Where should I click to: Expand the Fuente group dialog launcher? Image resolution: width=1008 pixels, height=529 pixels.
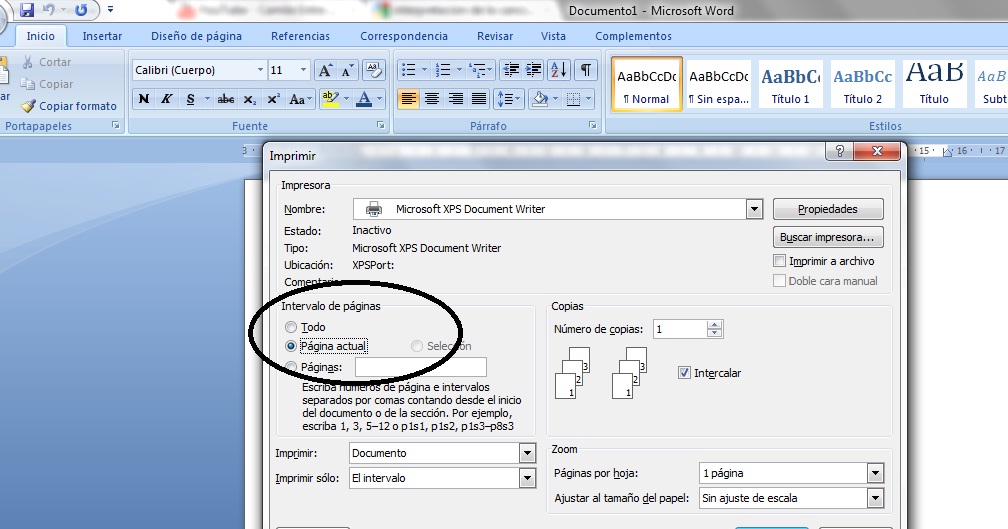[381, 125]
